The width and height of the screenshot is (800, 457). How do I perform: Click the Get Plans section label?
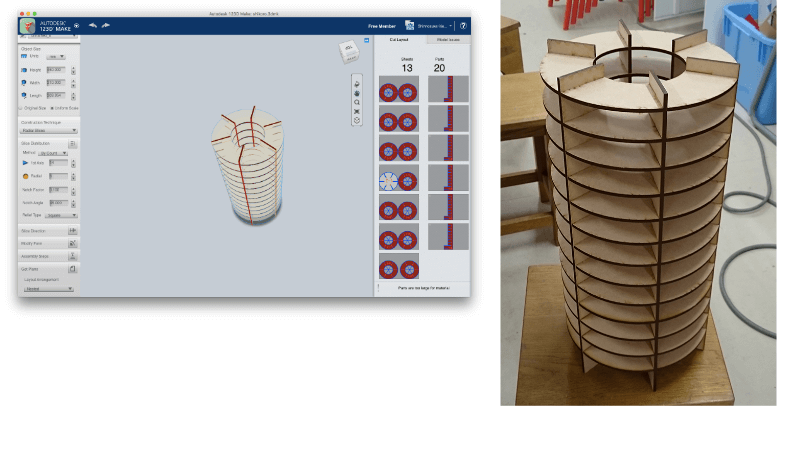30,269
